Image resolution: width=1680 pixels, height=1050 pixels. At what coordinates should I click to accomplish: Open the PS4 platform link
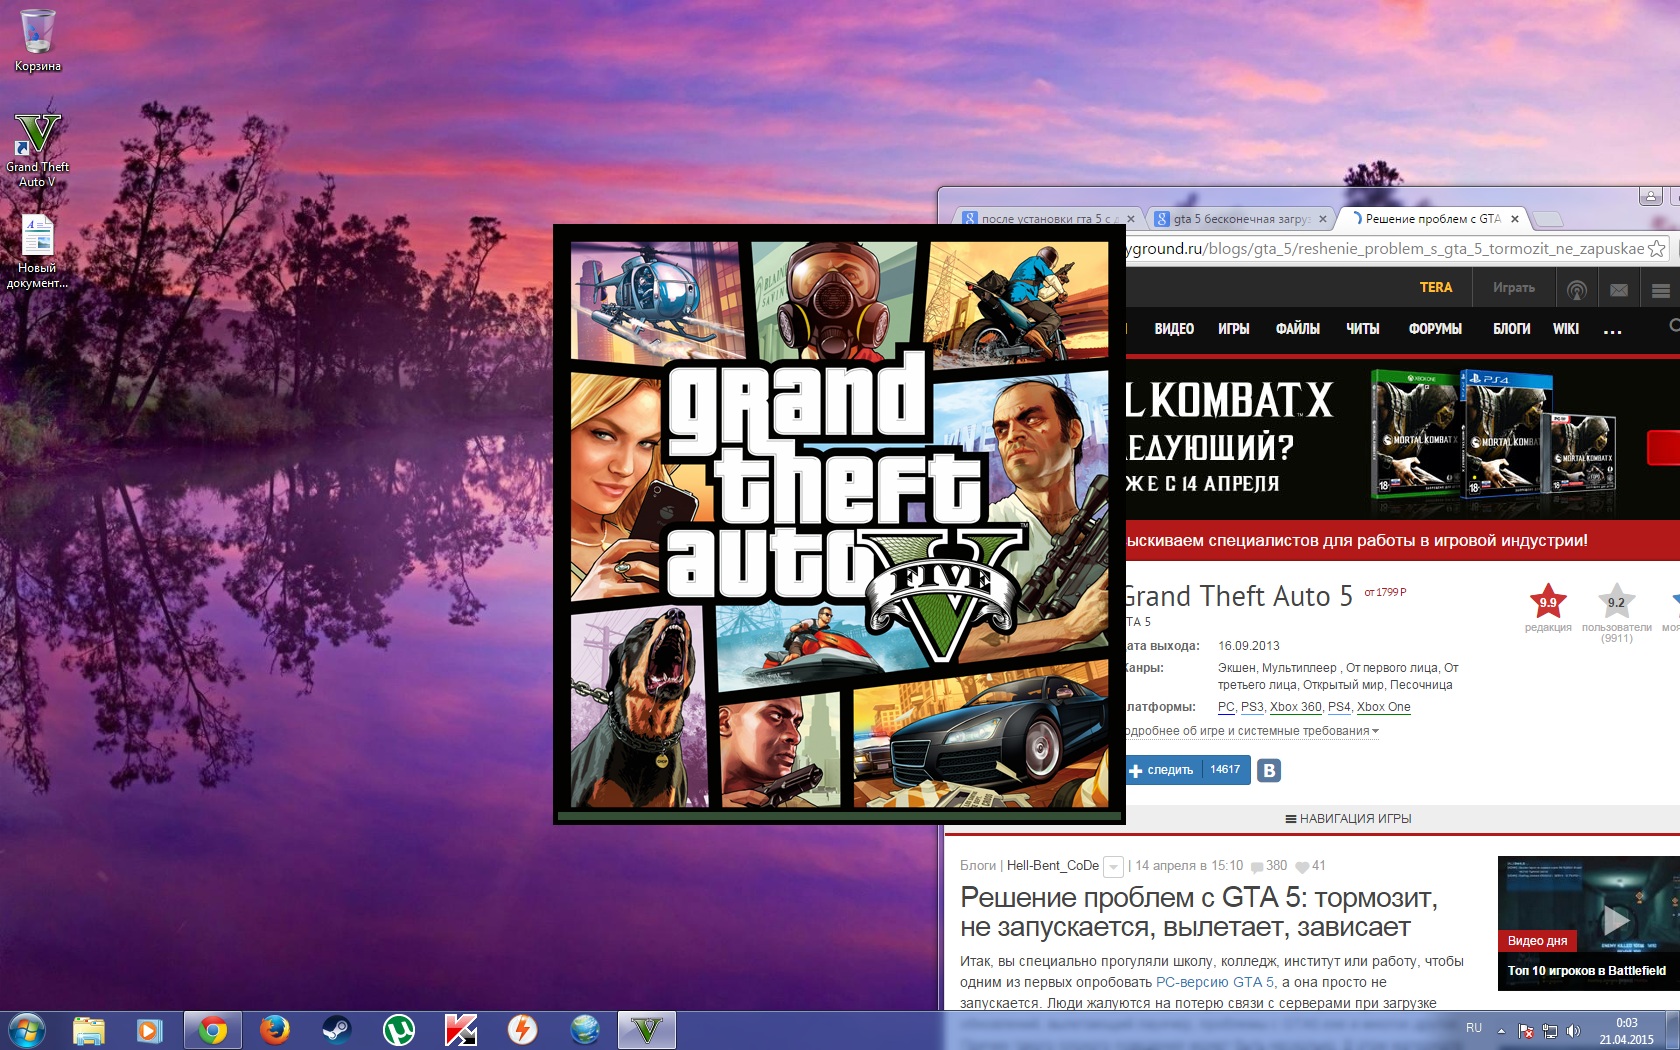click(1339, 707)
